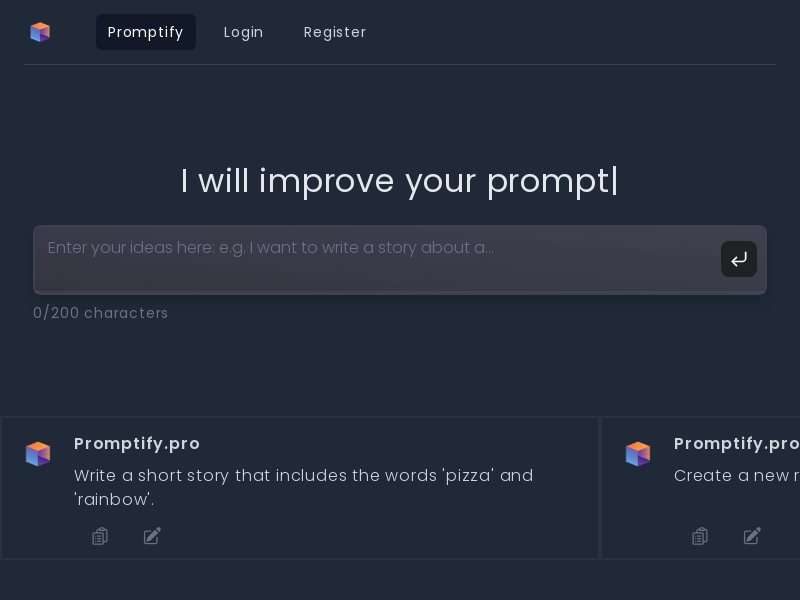Open the edit pencil on the second prompt card
Screen dimensions: 800x600
[752, 536]
